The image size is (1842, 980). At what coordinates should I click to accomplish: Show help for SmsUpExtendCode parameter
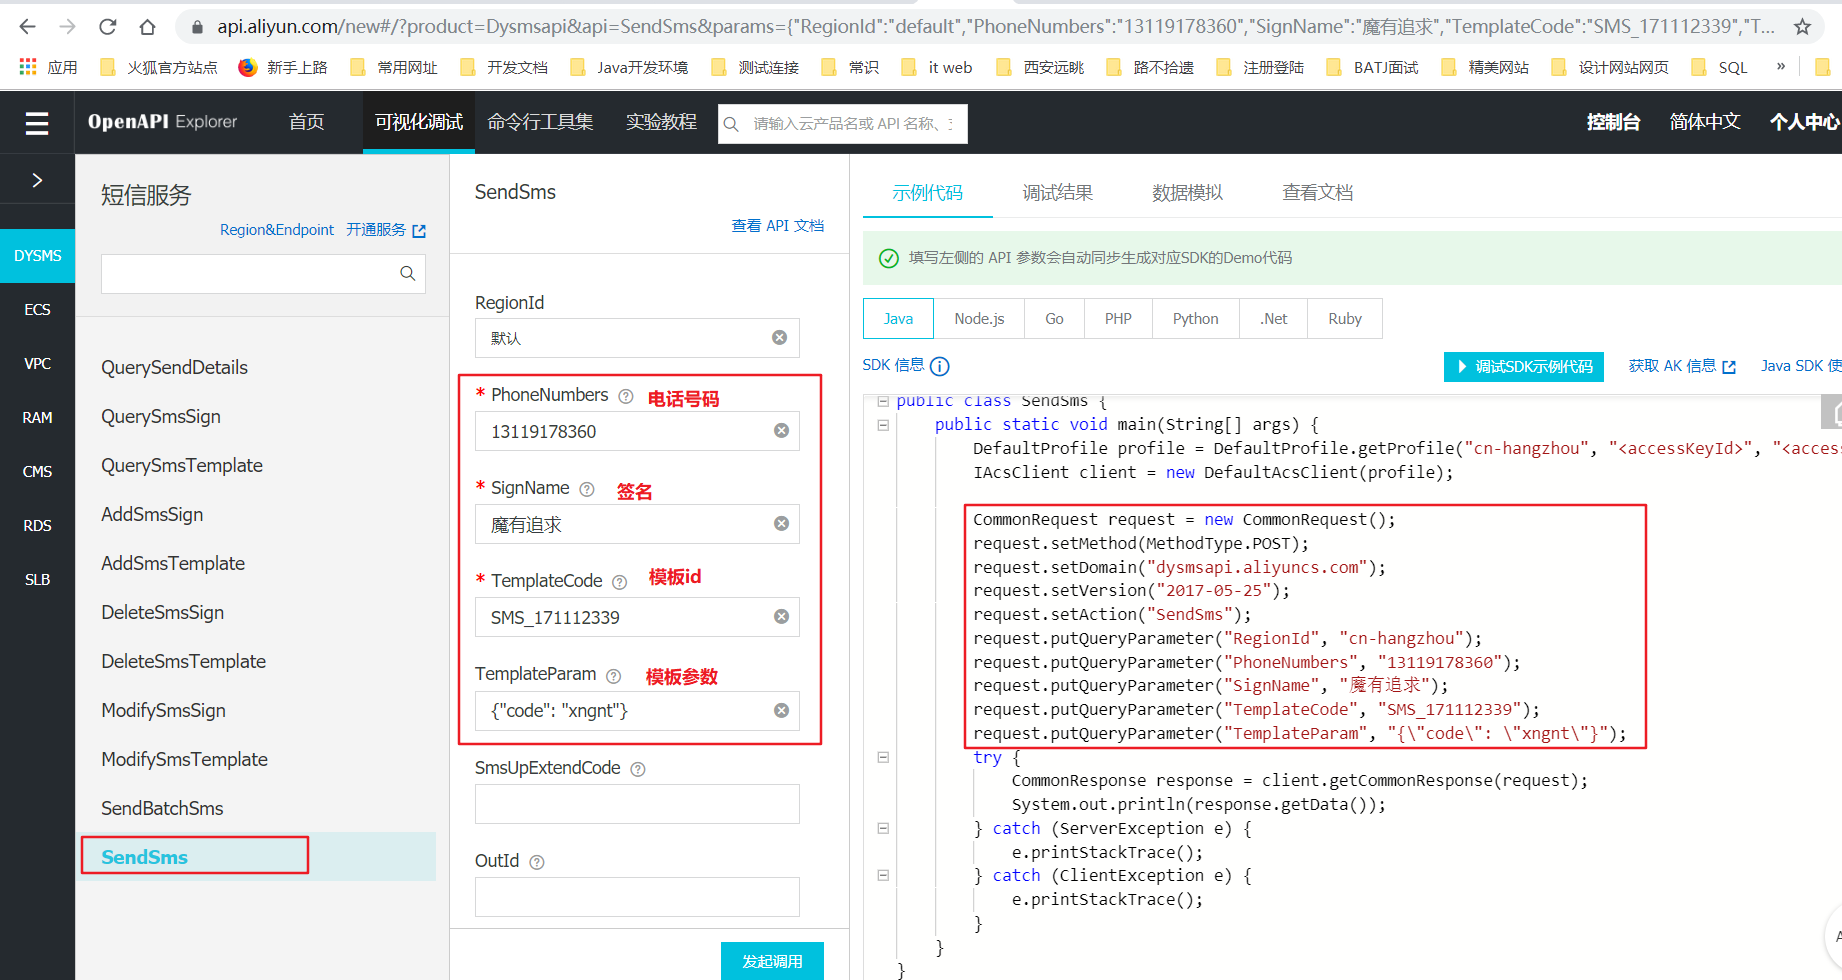click(638, 769)
